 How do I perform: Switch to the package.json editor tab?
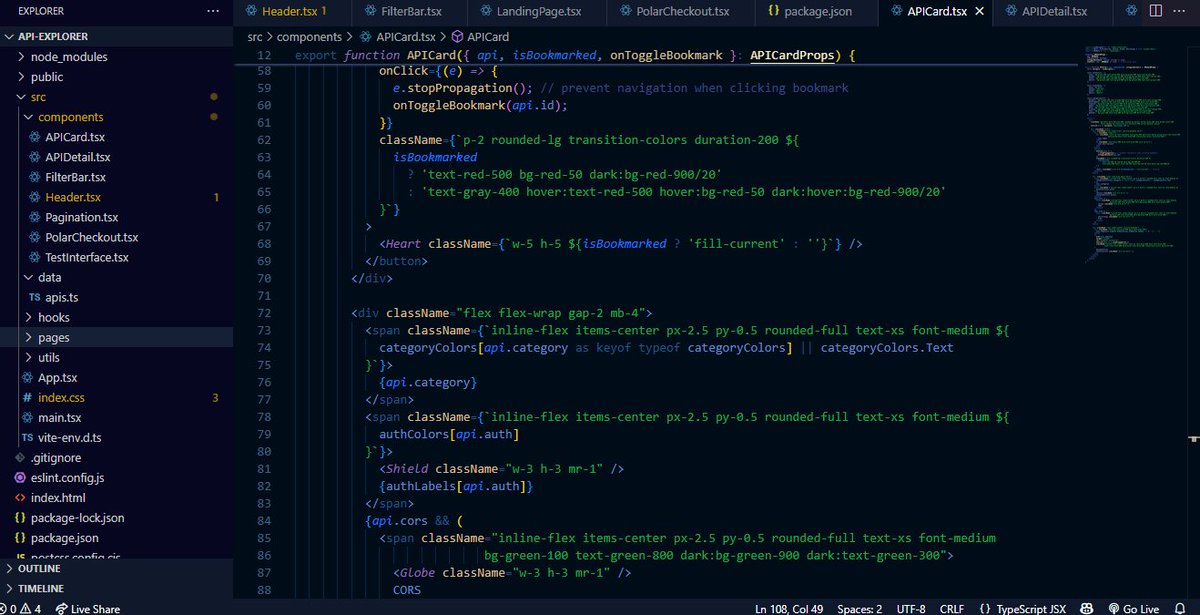click(x=819, y=11)
